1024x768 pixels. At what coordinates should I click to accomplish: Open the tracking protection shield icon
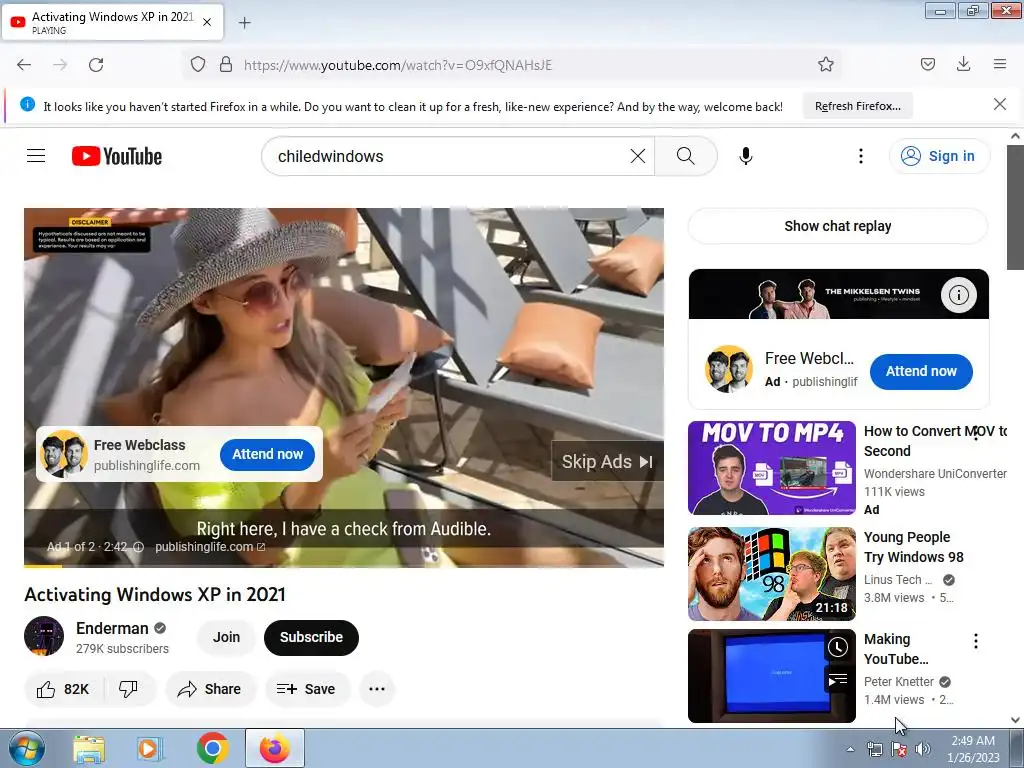tap(198, 64)
